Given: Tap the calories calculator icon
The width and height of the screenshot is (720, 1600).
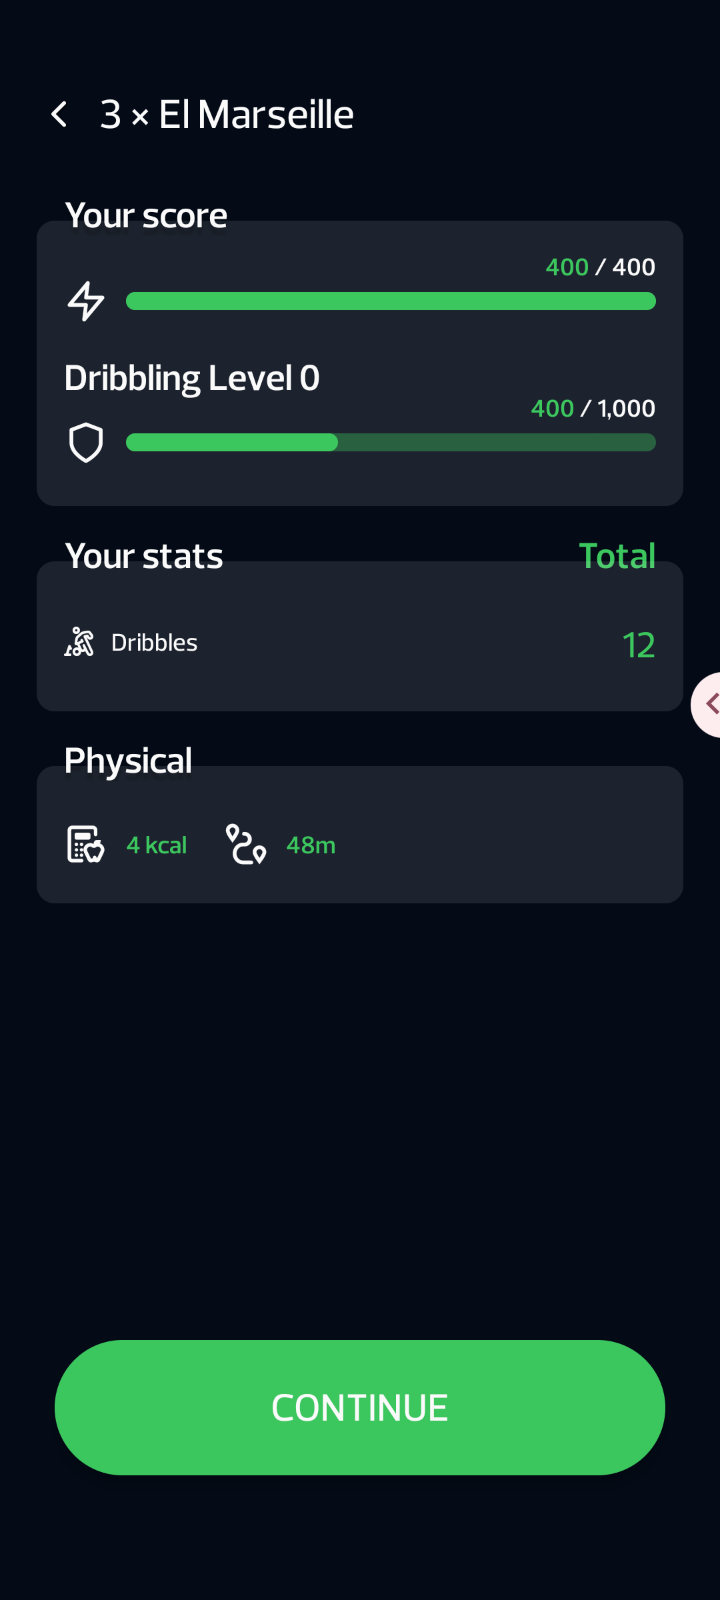Looking at the screenshot, I should (86, 845).
